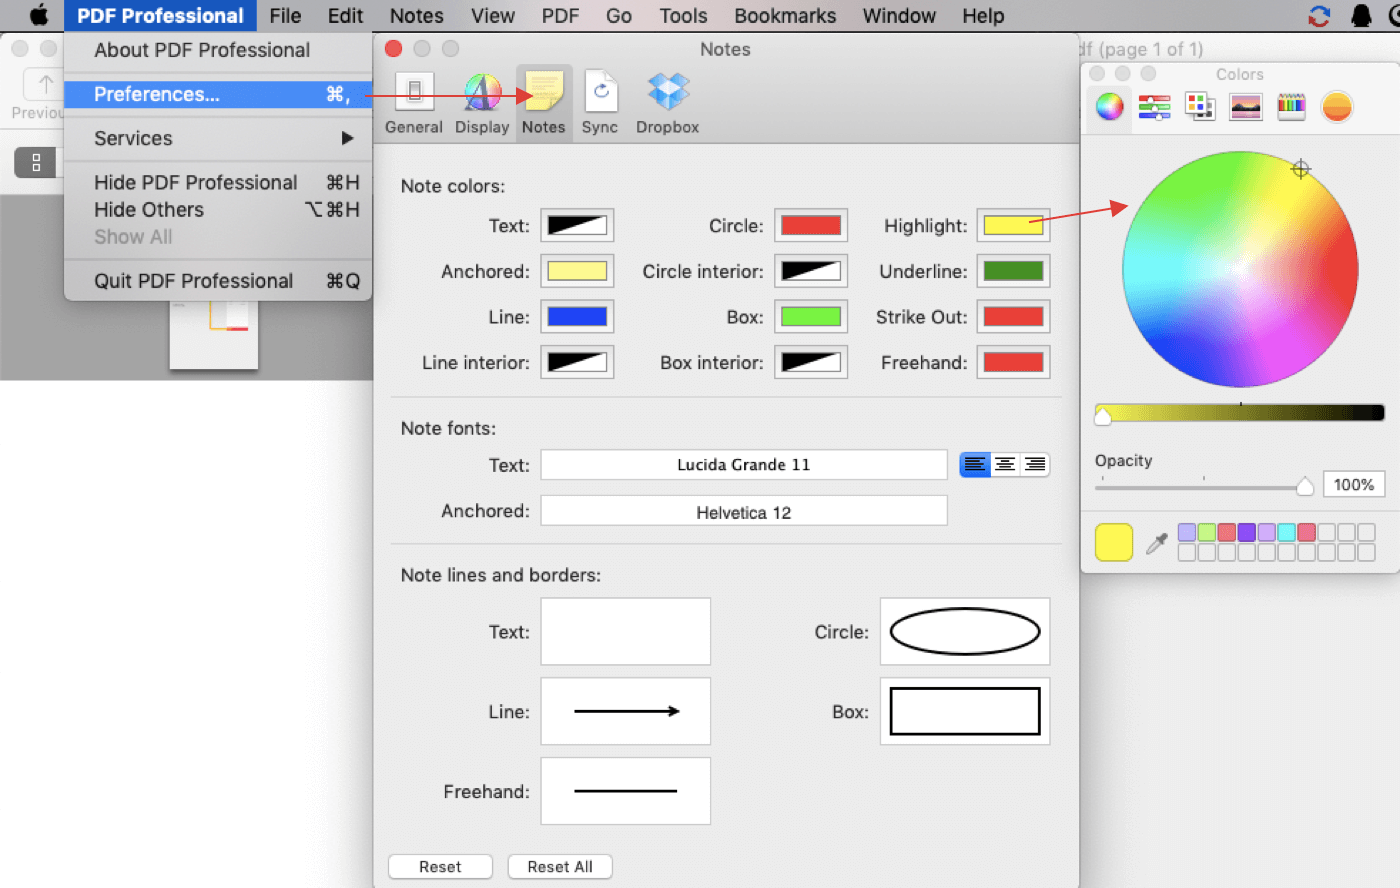1400x888 pixels.
Task: Open the Circle interior color well
Action: [811, 271]
